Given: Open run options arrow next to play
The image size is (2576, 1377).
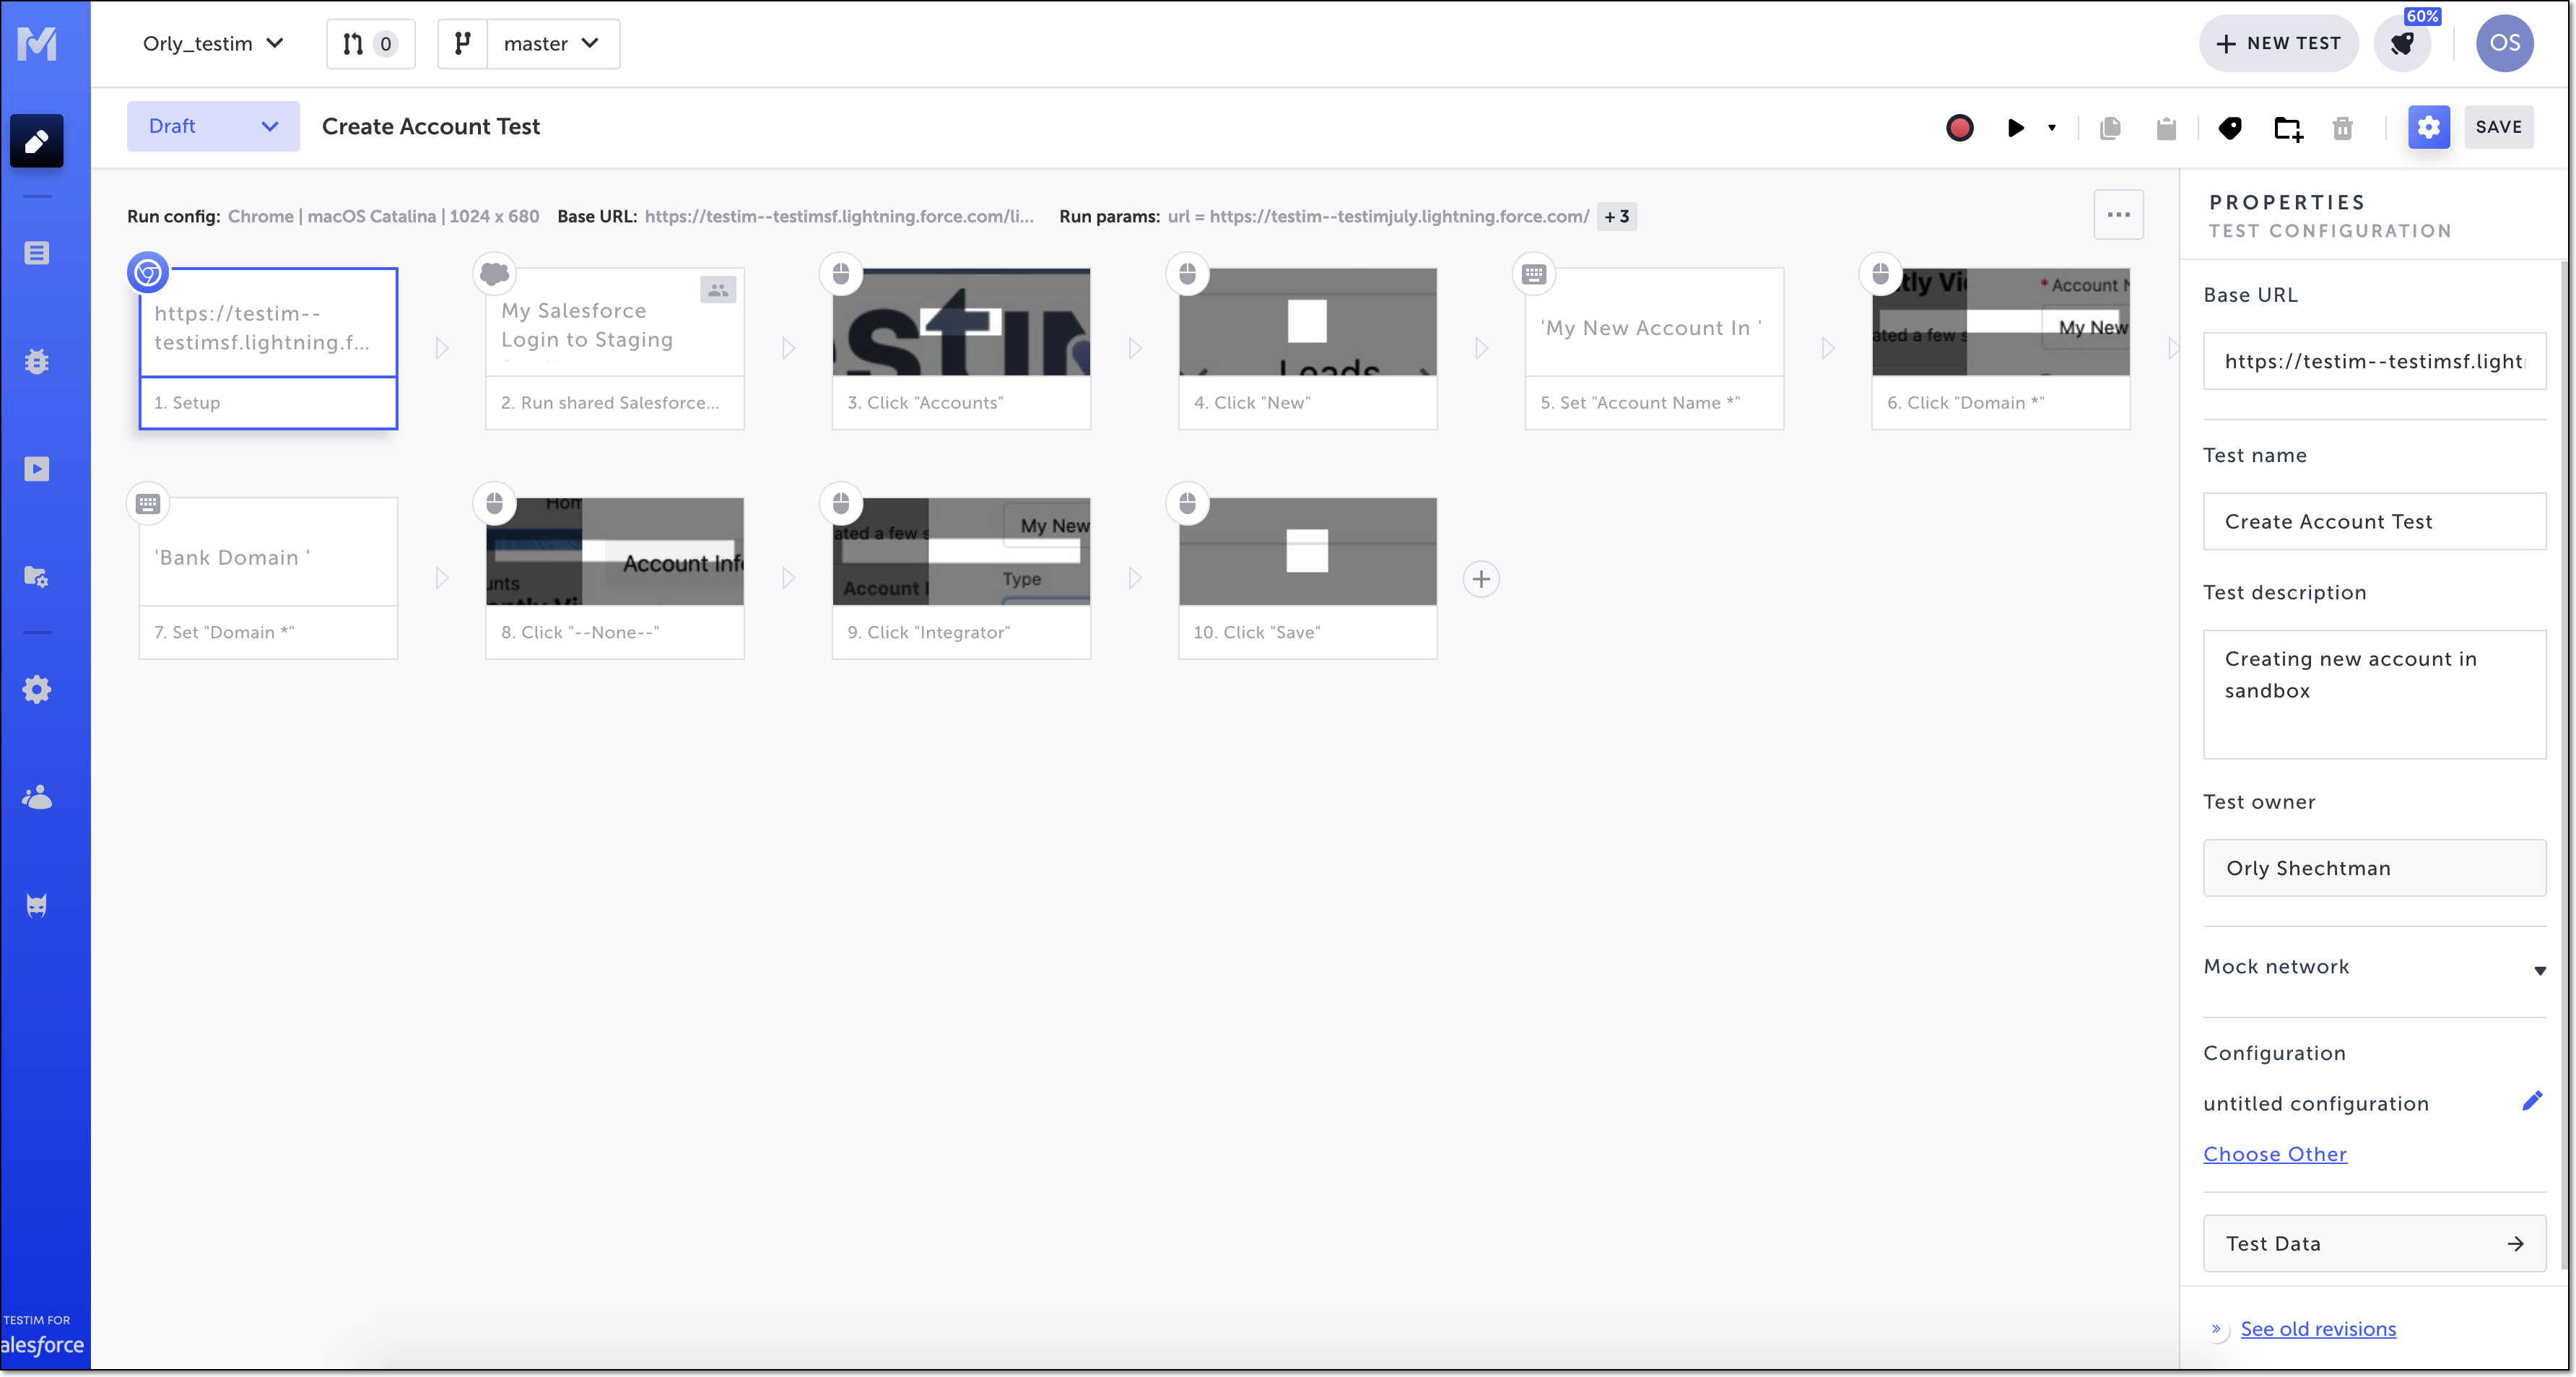Looking at the screenshot, I should (2052, 128).
